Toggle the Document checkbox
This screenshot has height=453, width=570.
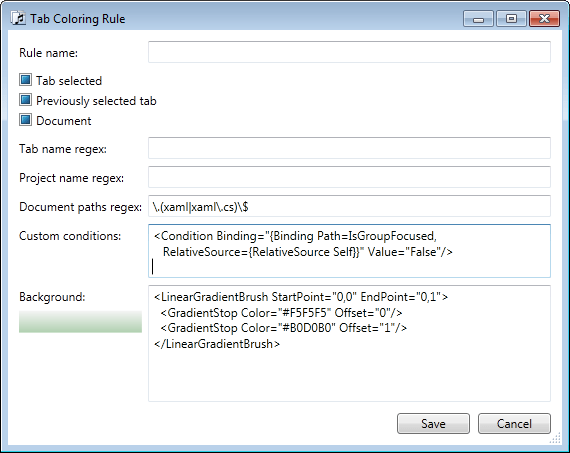click(x=25, y=120)
